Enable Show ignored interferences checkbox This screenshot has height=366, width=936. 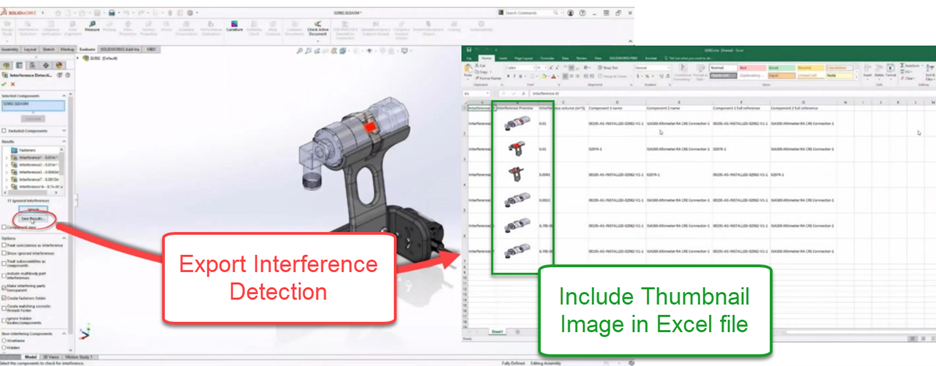coord(4,253)
